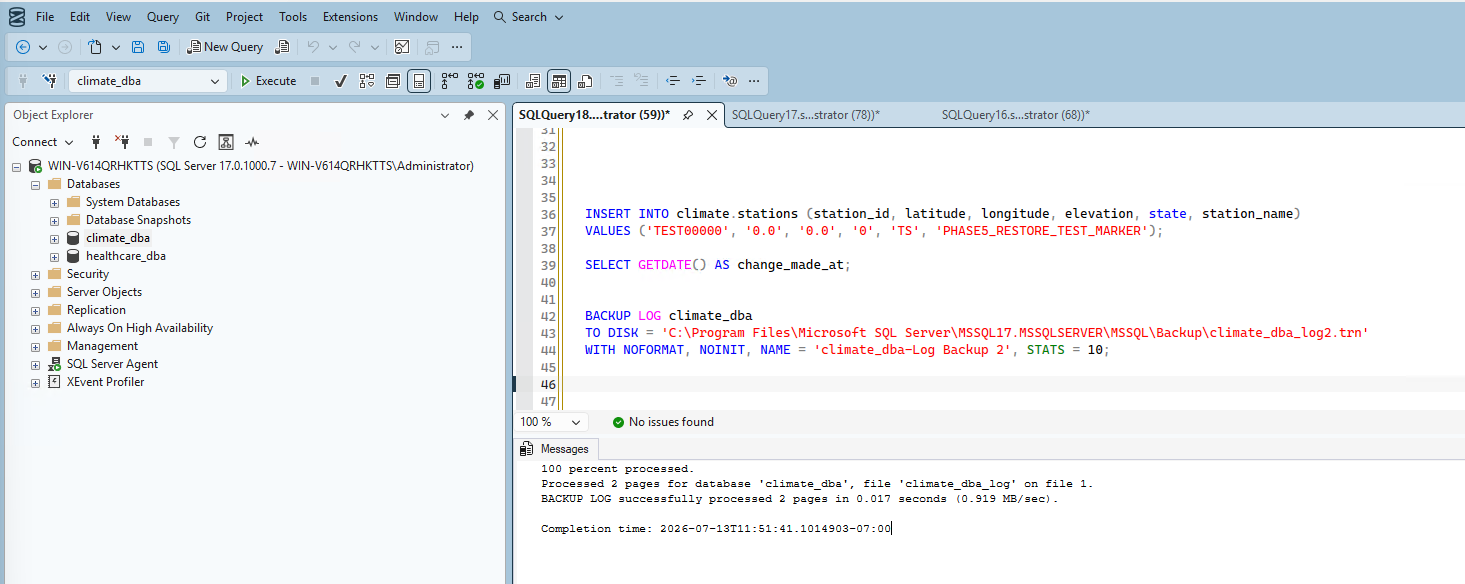Click the Object Explorer hierarchy diagram icon
This screenshot has height=584, width=1465.
pyautogui.click(x=226, y=142)
